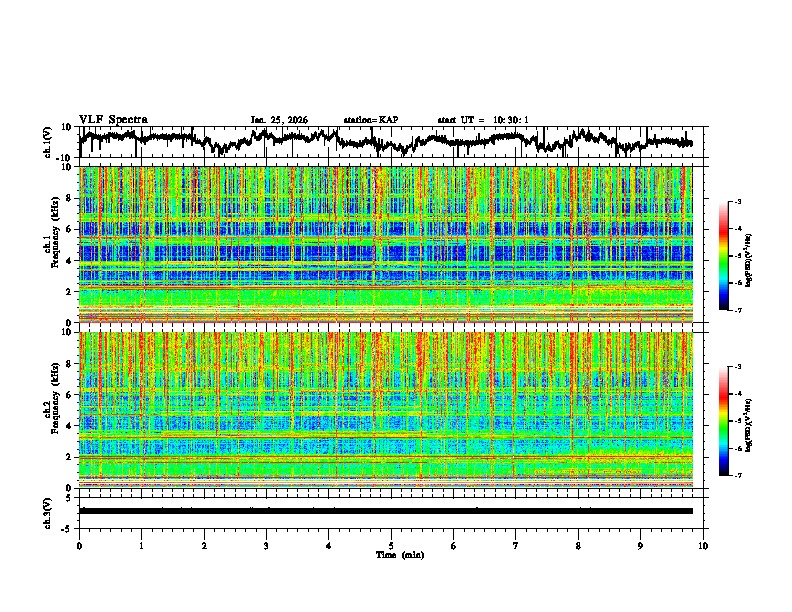Image resolution: width=792 pixels, height=612 pixels.
Task: Click time axis tick label "8"
Action: point(578,546)
